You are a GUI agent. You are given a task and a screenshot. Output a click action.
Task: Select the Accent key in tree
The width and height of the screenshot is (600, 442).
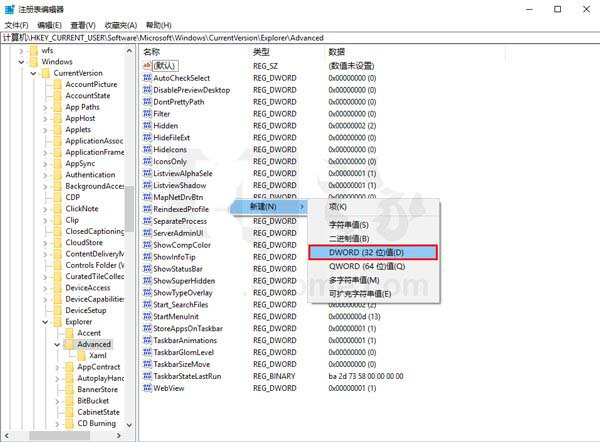tap(89, 333)
